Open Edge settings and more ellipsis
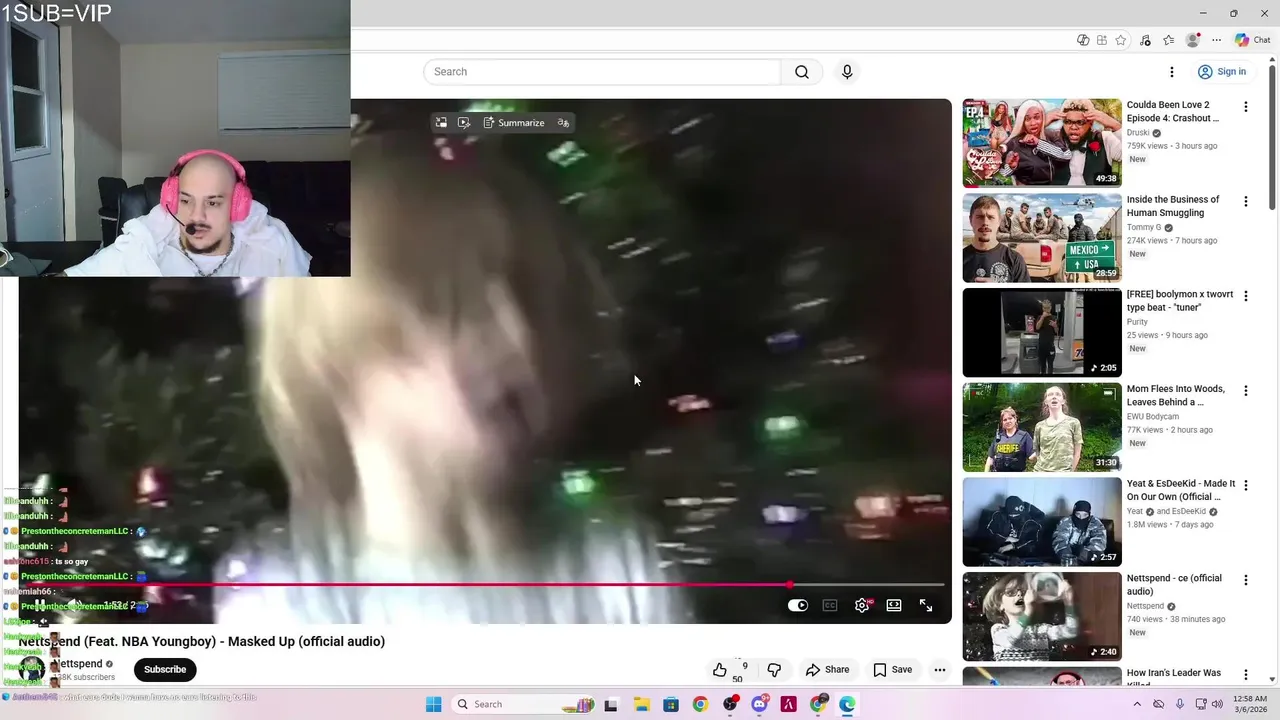 1216,40
